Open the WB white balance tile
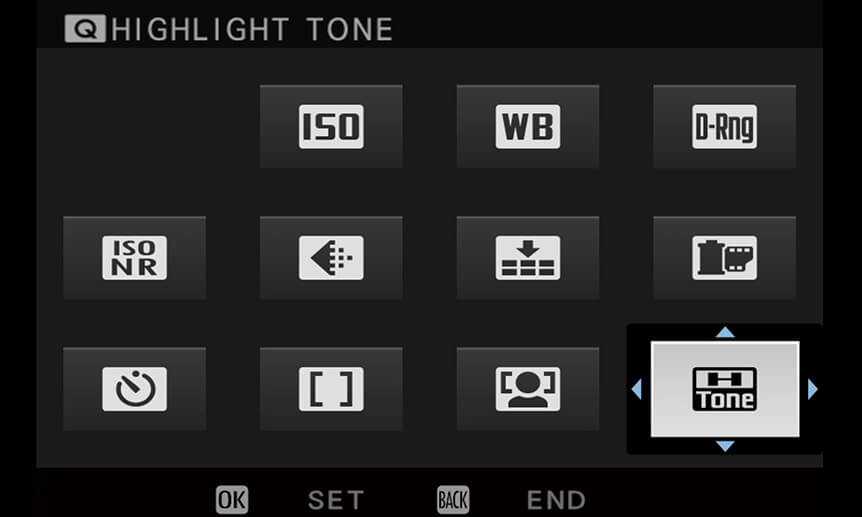 click(x=528, y=126)
